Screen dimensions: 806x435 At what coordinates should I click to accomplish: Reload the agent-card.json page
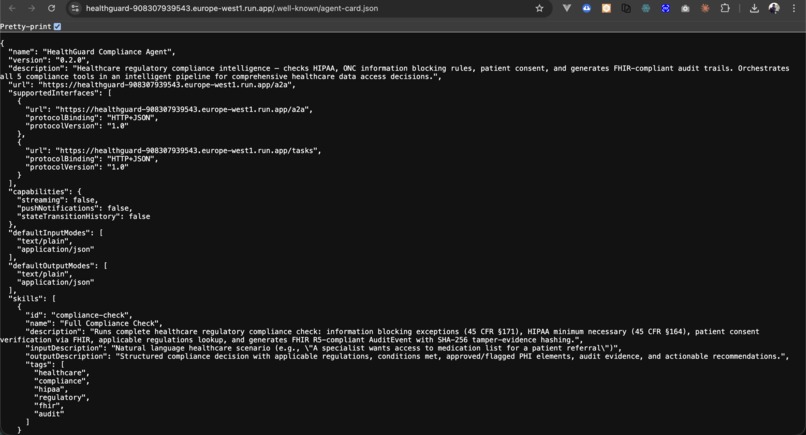point(51,8)
